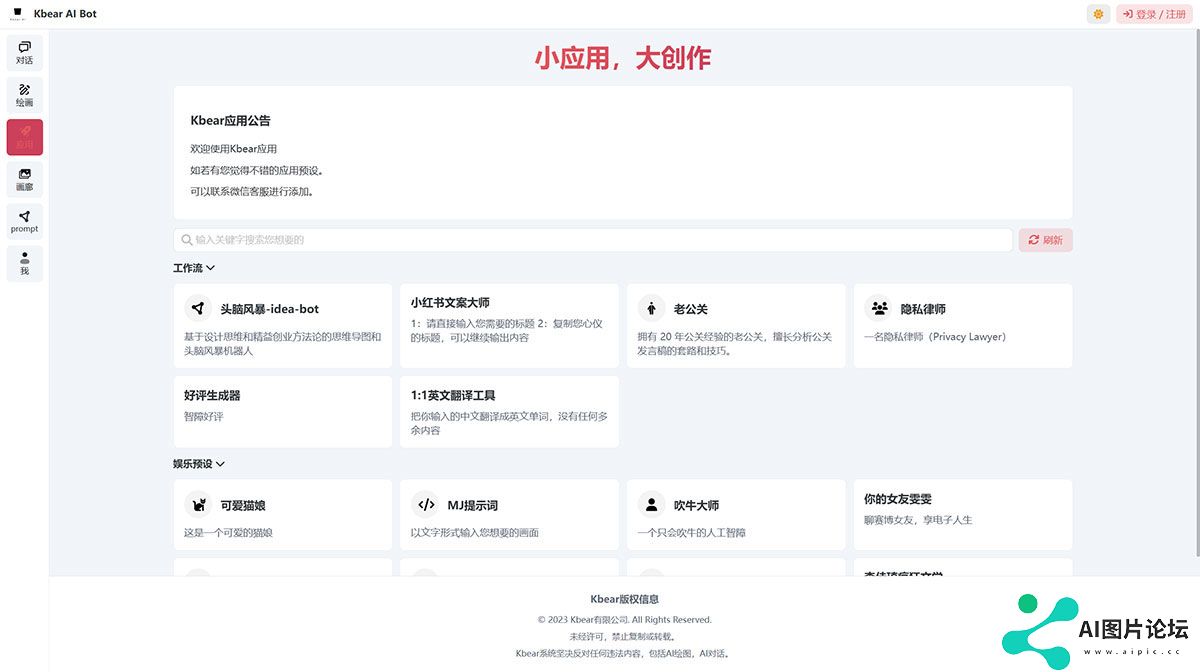The image size is (1200, 672).
Task: Click the 登录 / 注册 login button
Action: (x=1154, y=14)
